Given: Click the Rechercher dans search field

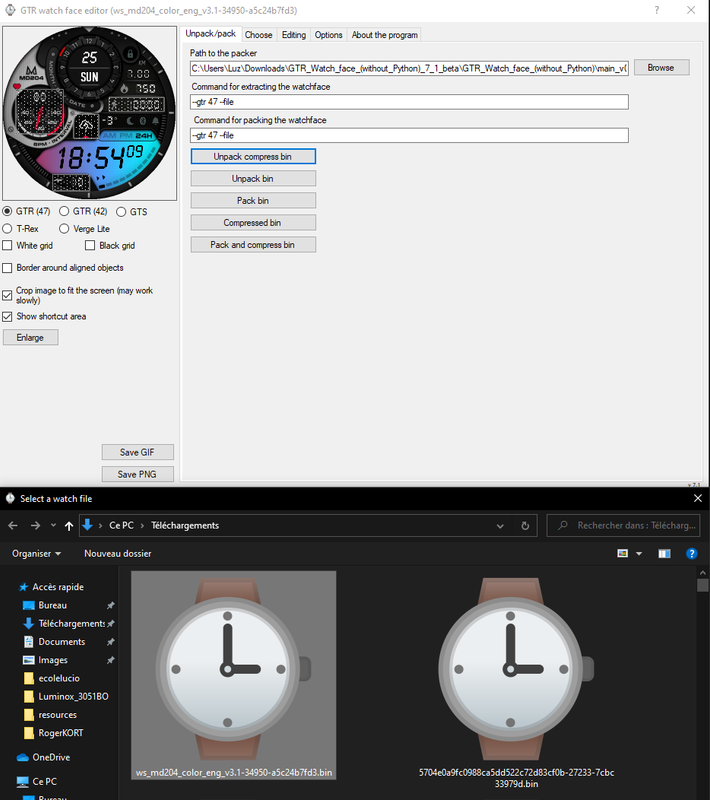Looking at the screenshot, I should (623, 526).
